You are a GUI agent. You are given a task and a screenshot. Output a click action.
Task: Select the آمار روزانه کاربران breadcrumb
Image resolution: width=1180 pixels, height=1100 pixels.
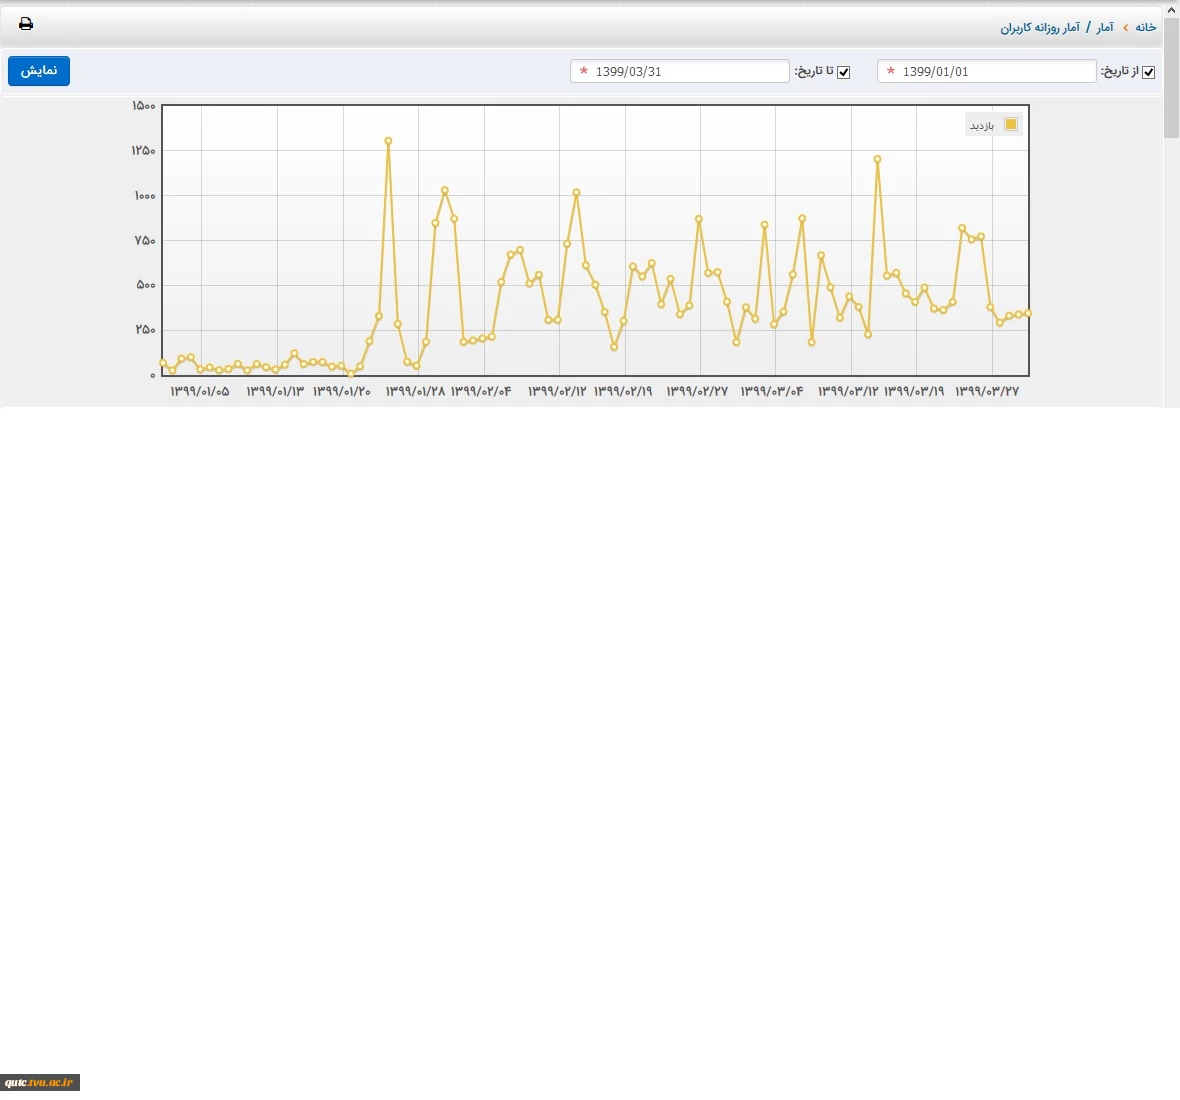point(1040,27)
